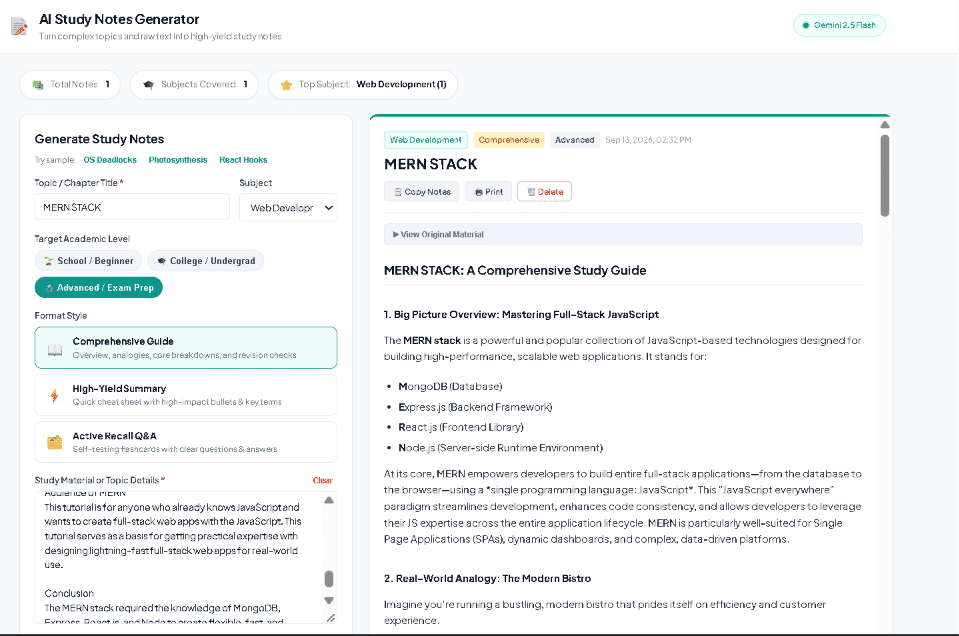Click the lightning bolt icon in High-Yield Summary

pyautogui.click(x=54, y=396)
